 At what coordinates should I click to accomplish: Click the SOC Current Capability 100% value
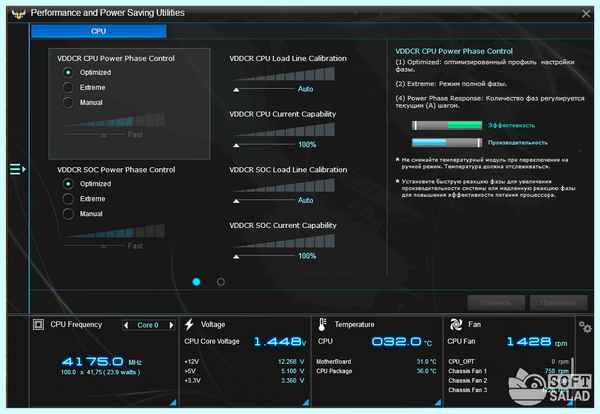[x=307, y=256]
